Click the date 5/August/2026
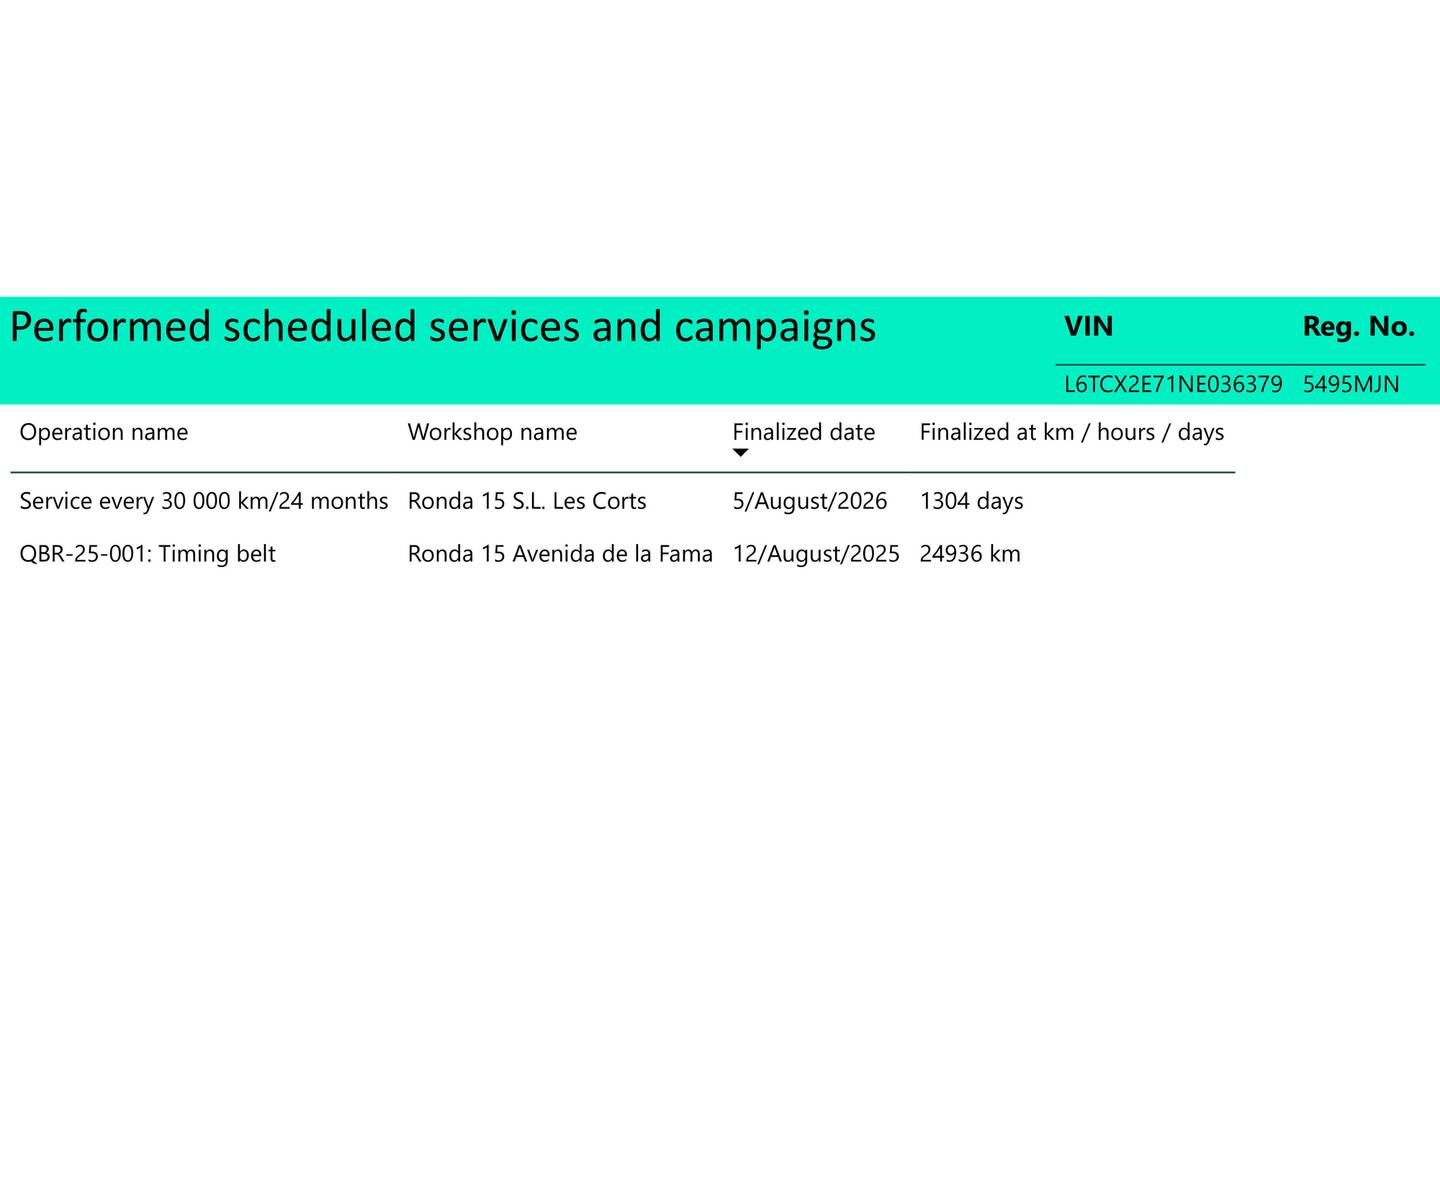This screenshot has height=1194, width=1440. (x=810, y=501)
